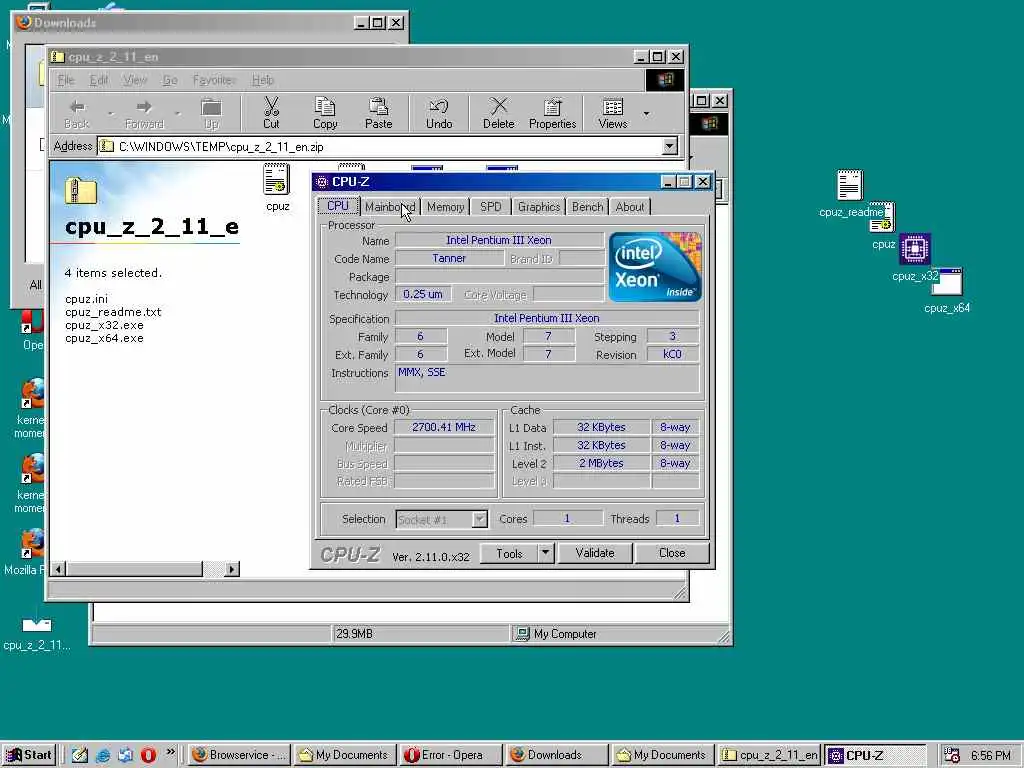Click the left pane scroll right arrow

click(x=231, y=569)
